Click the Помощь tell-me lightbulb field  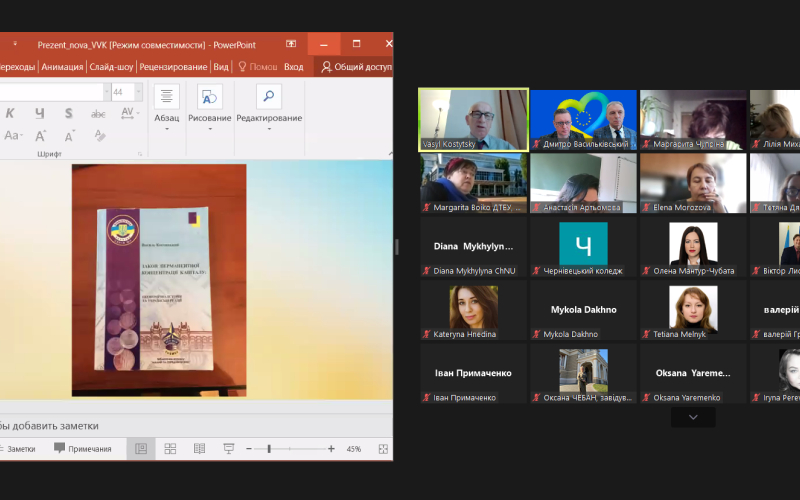pyautogui.click(x=258, y=67)
